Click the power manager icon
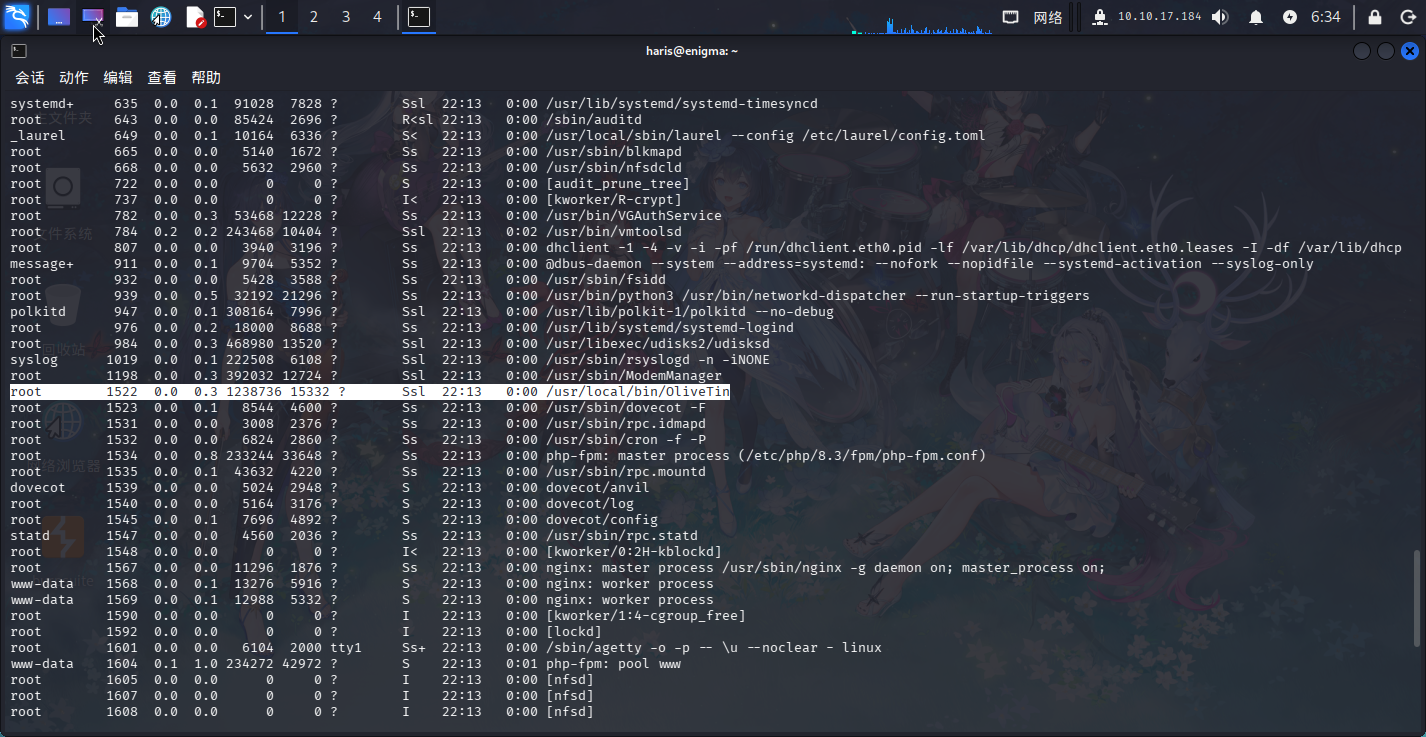This screenshot has height=737, width=1426. [1290, 17]
